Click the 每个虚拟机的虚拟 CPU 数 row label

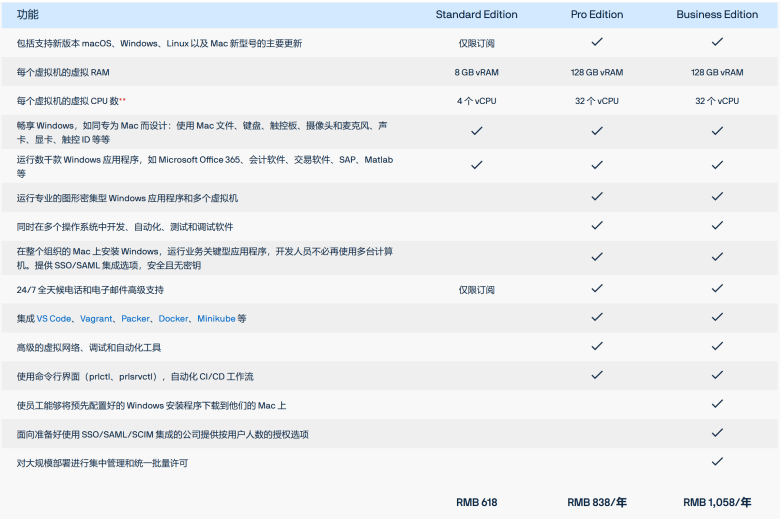click(68, 101)
